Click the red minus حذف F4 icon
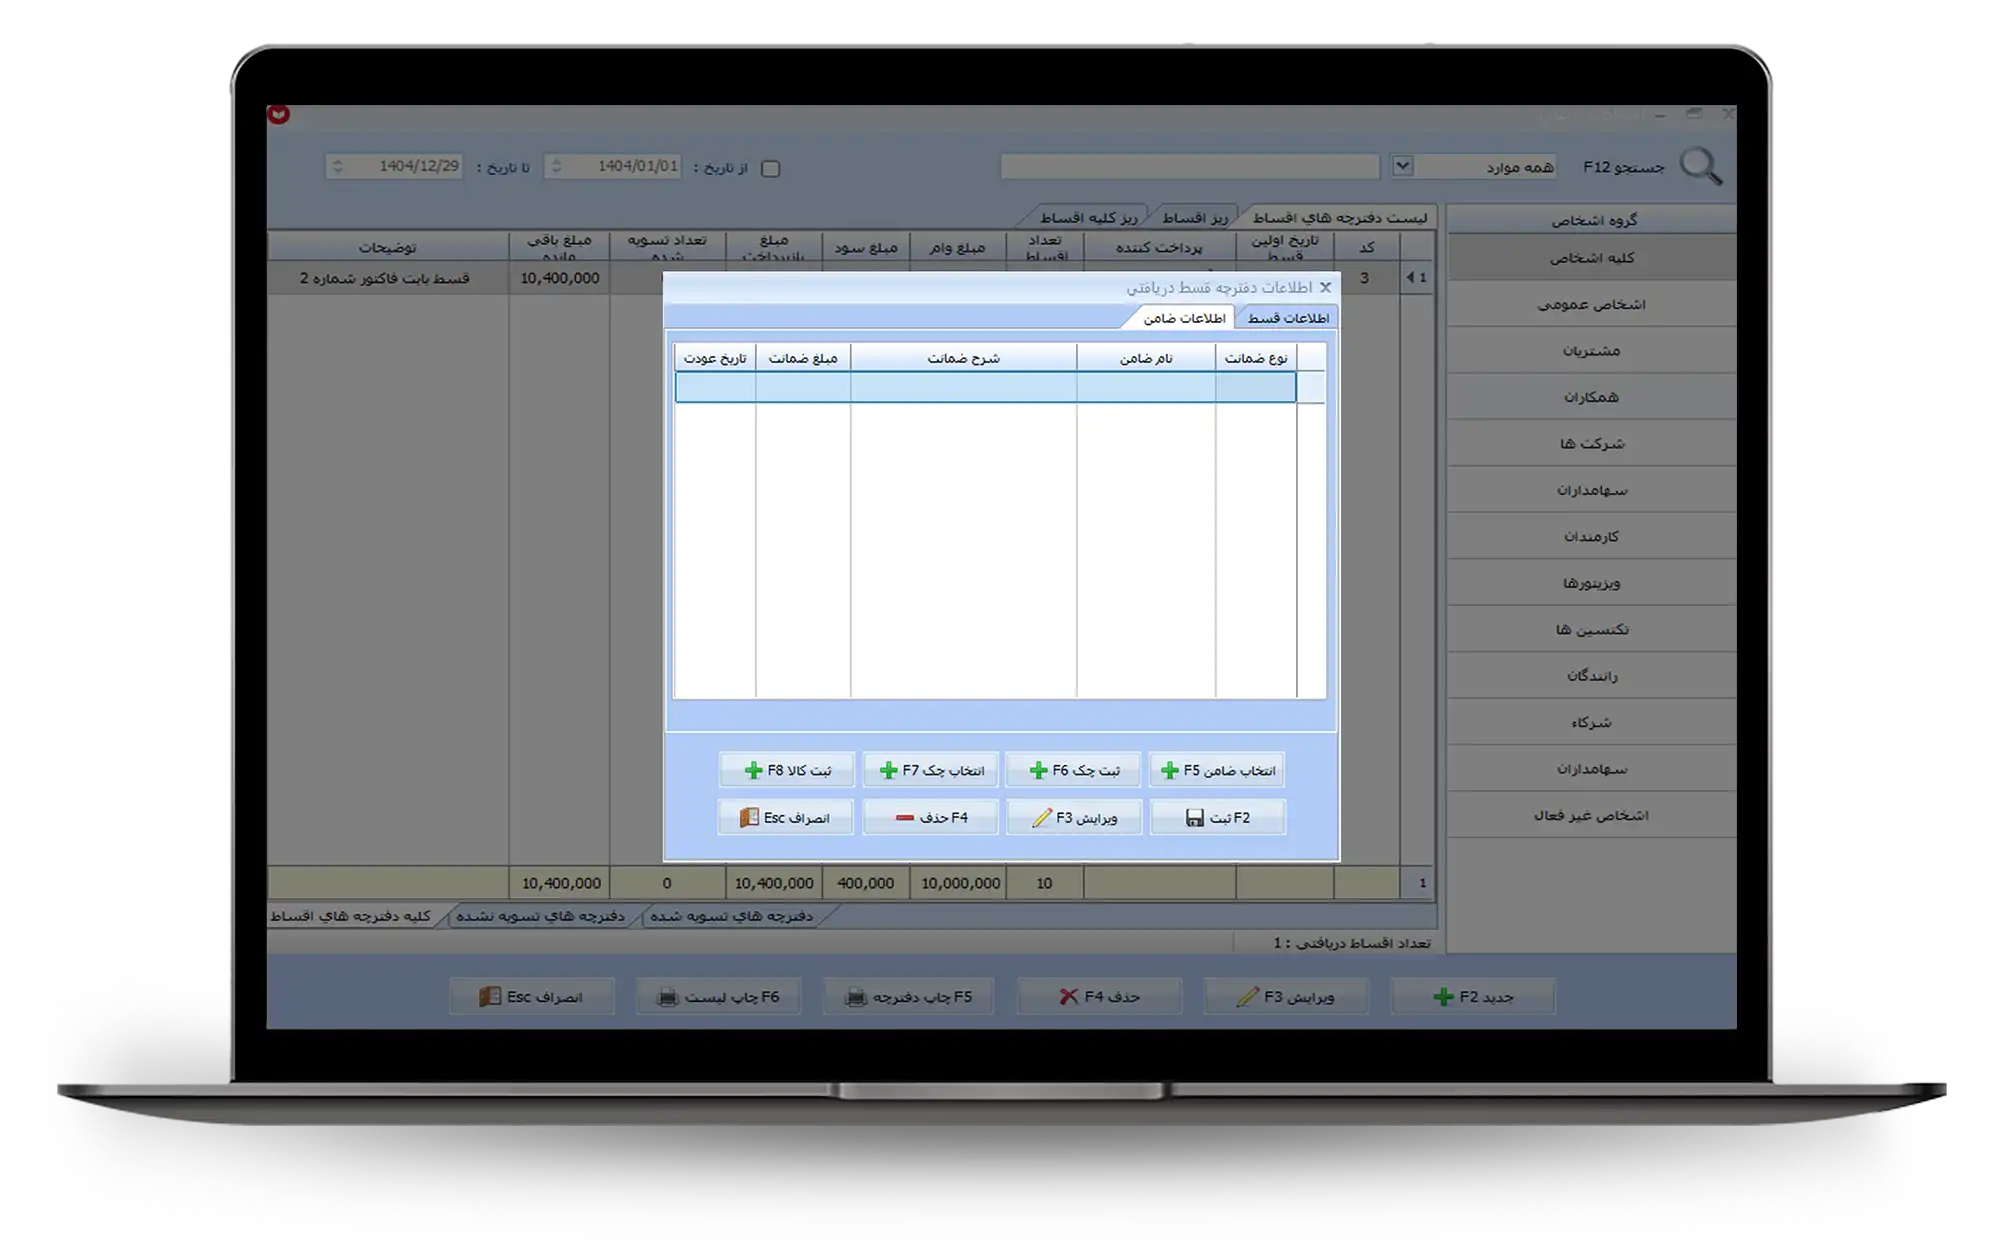The image size is (2000, 1247). tap(904, 817)
